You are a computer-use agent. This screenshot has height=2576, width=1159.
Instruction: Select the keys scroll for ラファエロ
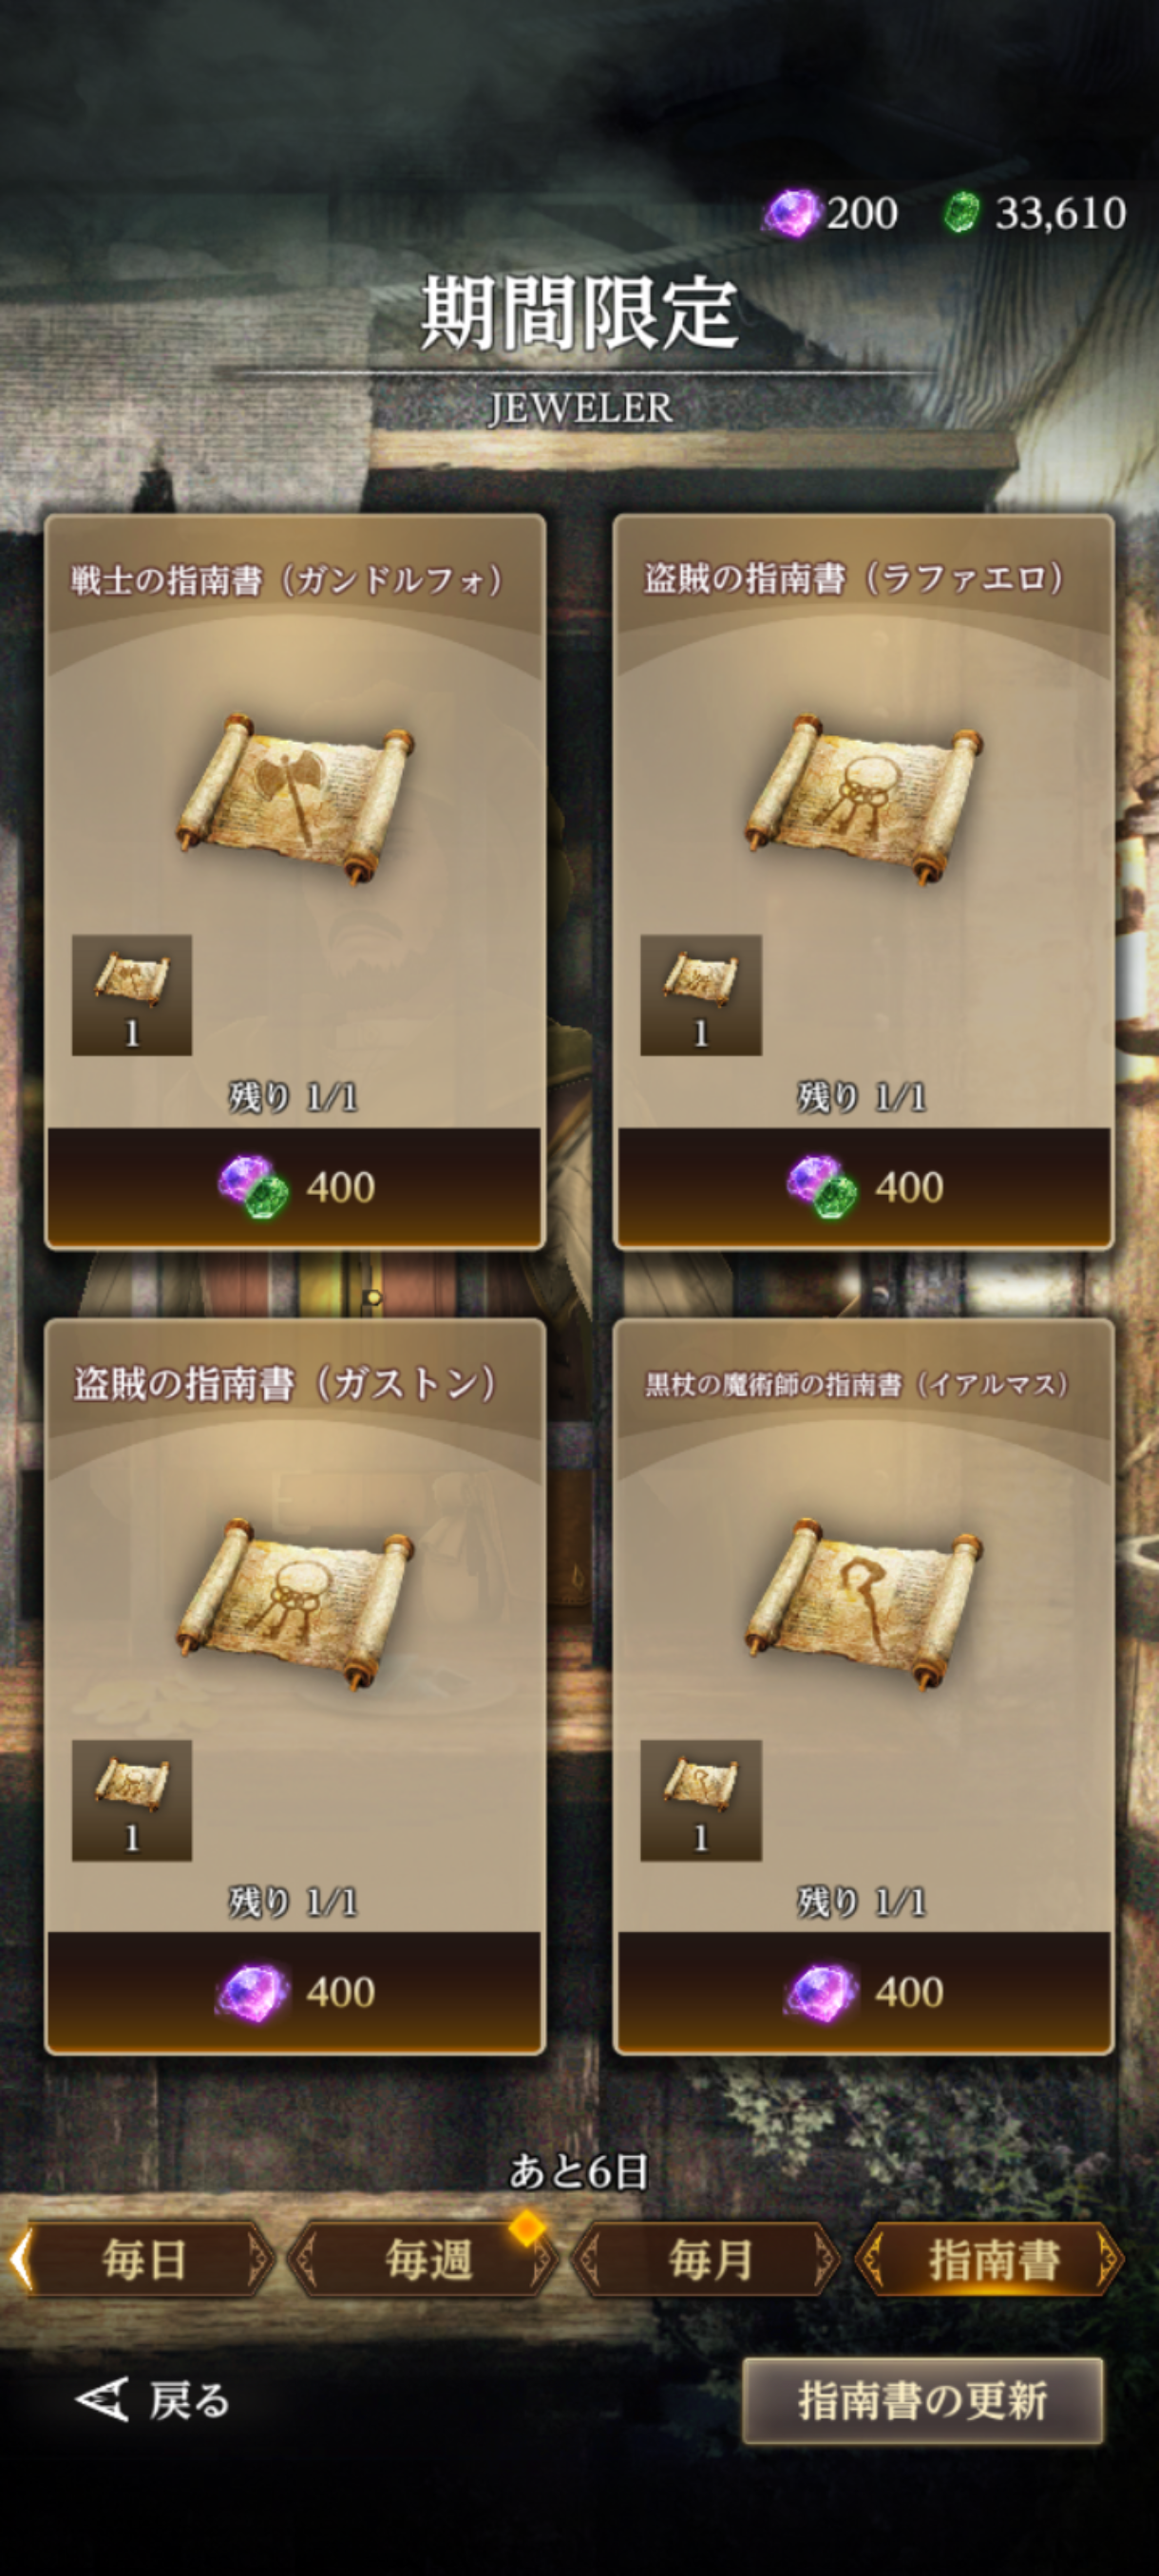[x=864, y=798]
